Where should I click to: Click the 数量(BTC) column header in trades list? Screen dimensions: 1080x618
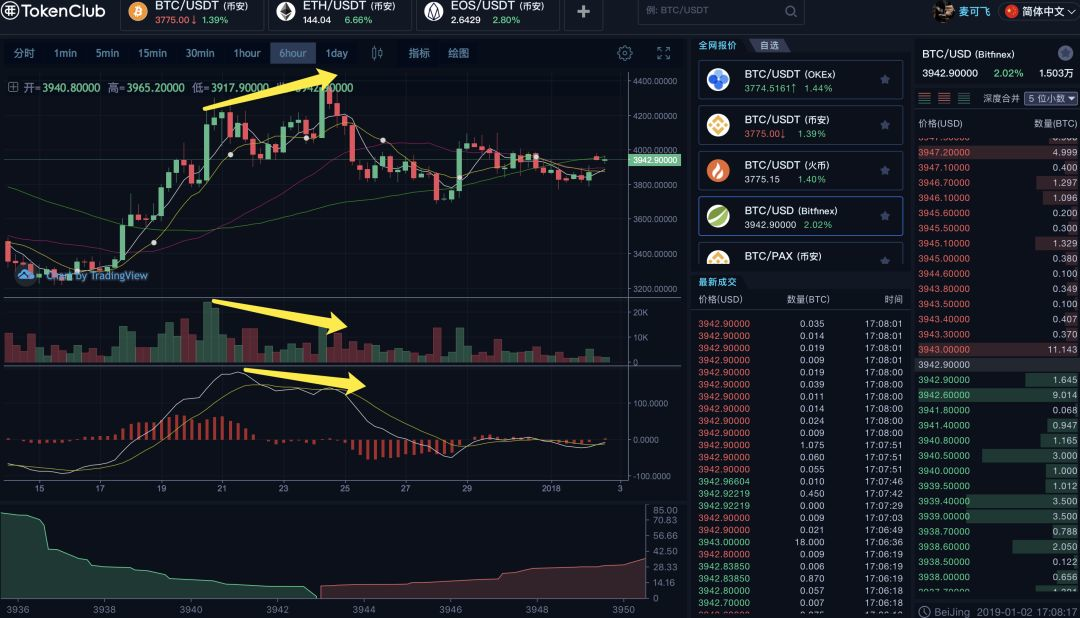click(x=808, y=299)
